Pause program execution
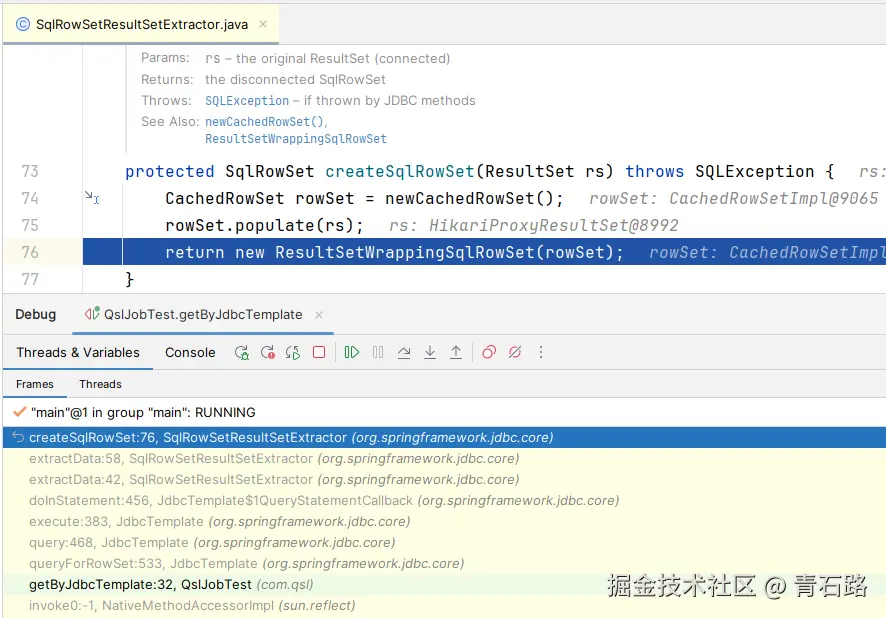Screen dimensions: 886x618 click(x=378, y=352)
